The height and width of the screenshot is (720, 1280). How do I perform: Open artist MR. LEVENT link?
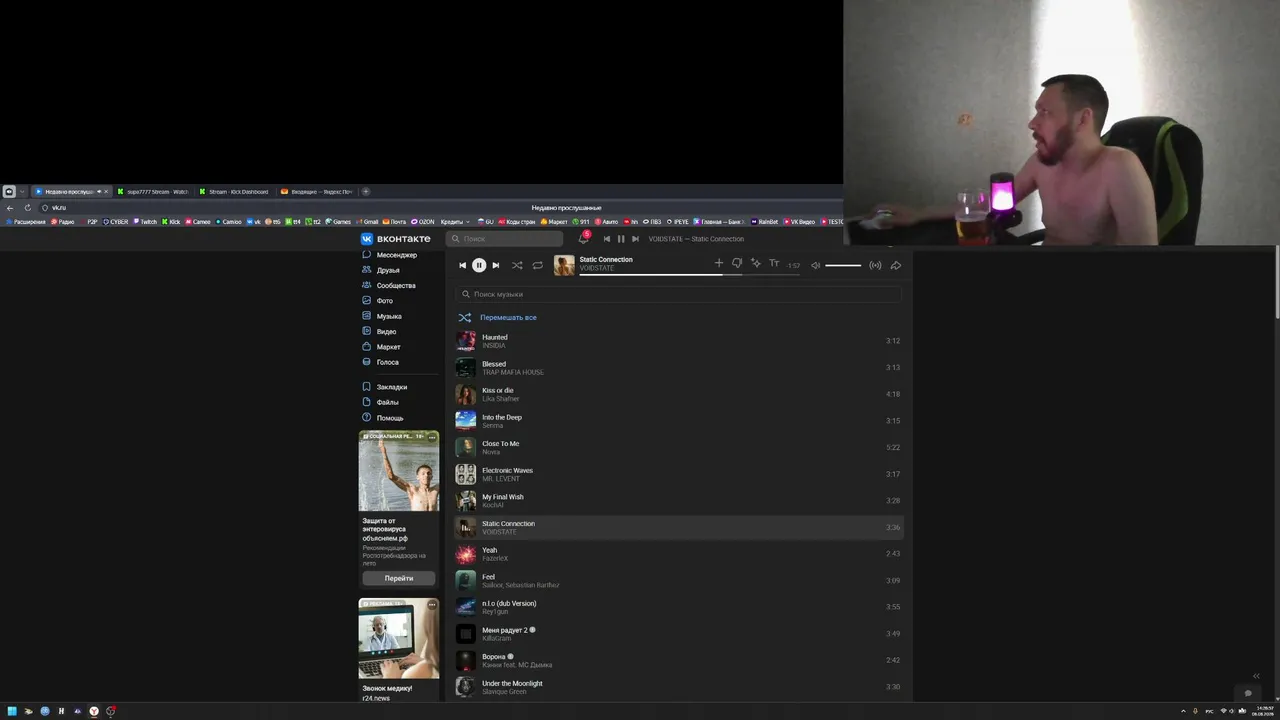coord(501,479)
